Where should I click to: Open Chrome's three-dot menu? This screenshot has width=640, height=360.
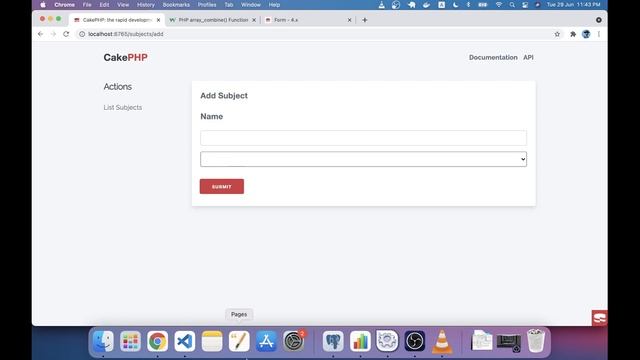point(599,34)
